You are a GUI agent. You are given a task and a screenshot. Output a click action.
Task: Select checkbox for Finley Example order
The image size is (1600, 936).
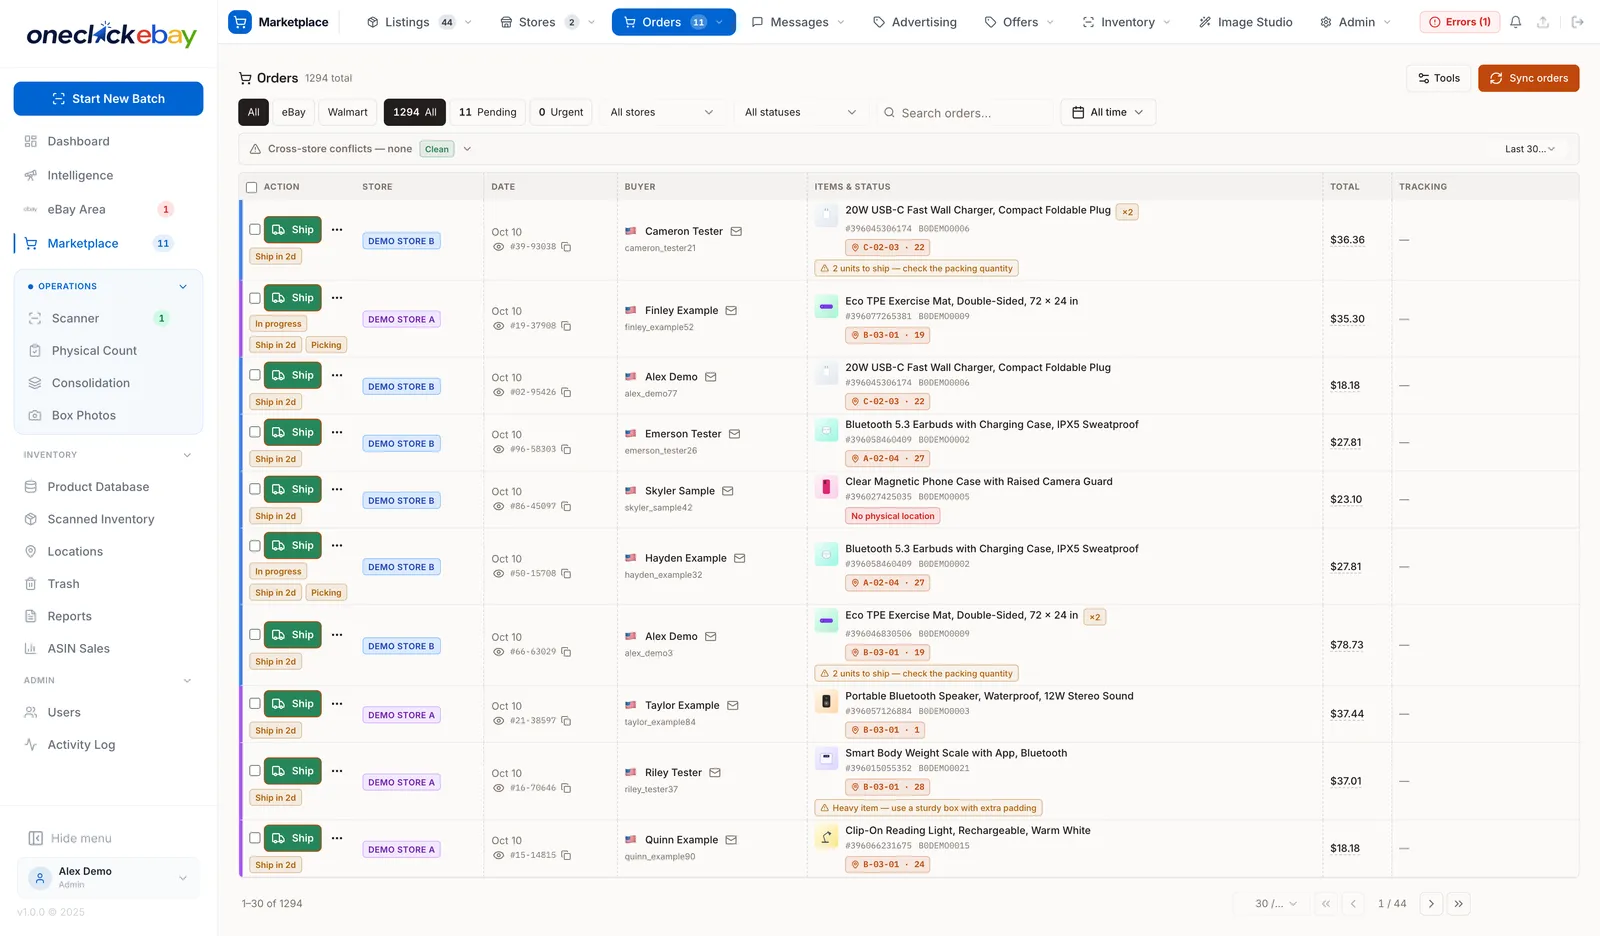click(x=255, y=298)
